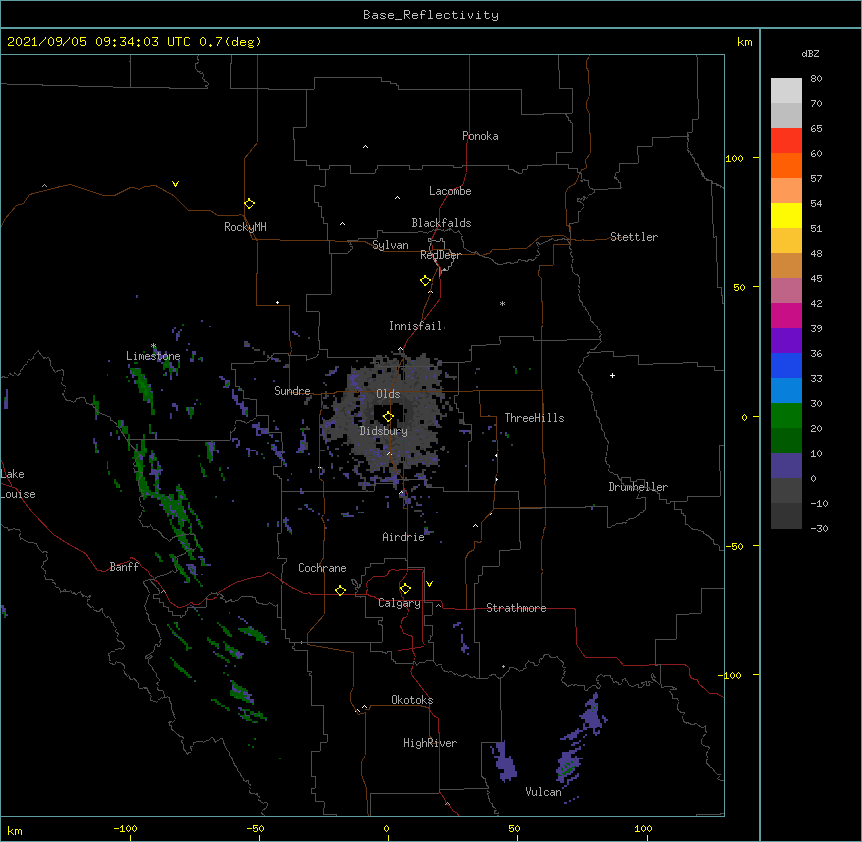Click the Banff label

click(124, 567)
